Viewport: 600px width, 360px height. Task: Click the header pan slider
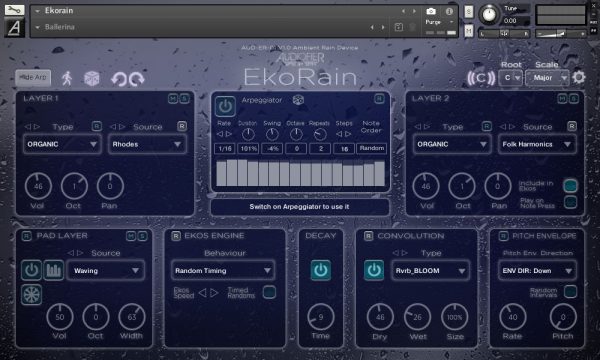504,34
